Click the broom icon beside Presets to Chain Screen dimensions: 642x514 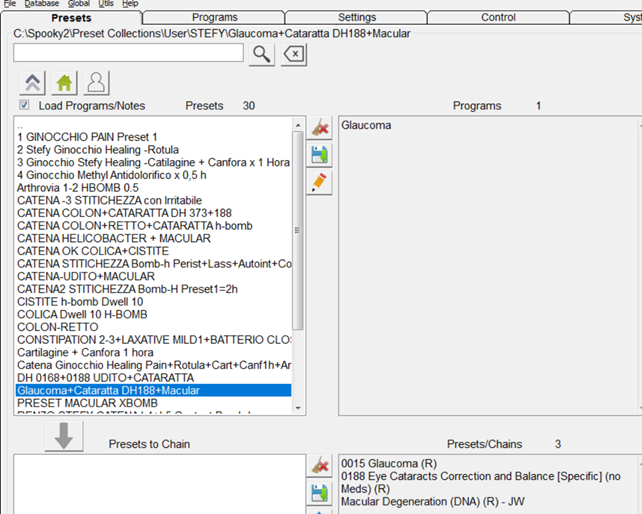[x=319, y=465]
